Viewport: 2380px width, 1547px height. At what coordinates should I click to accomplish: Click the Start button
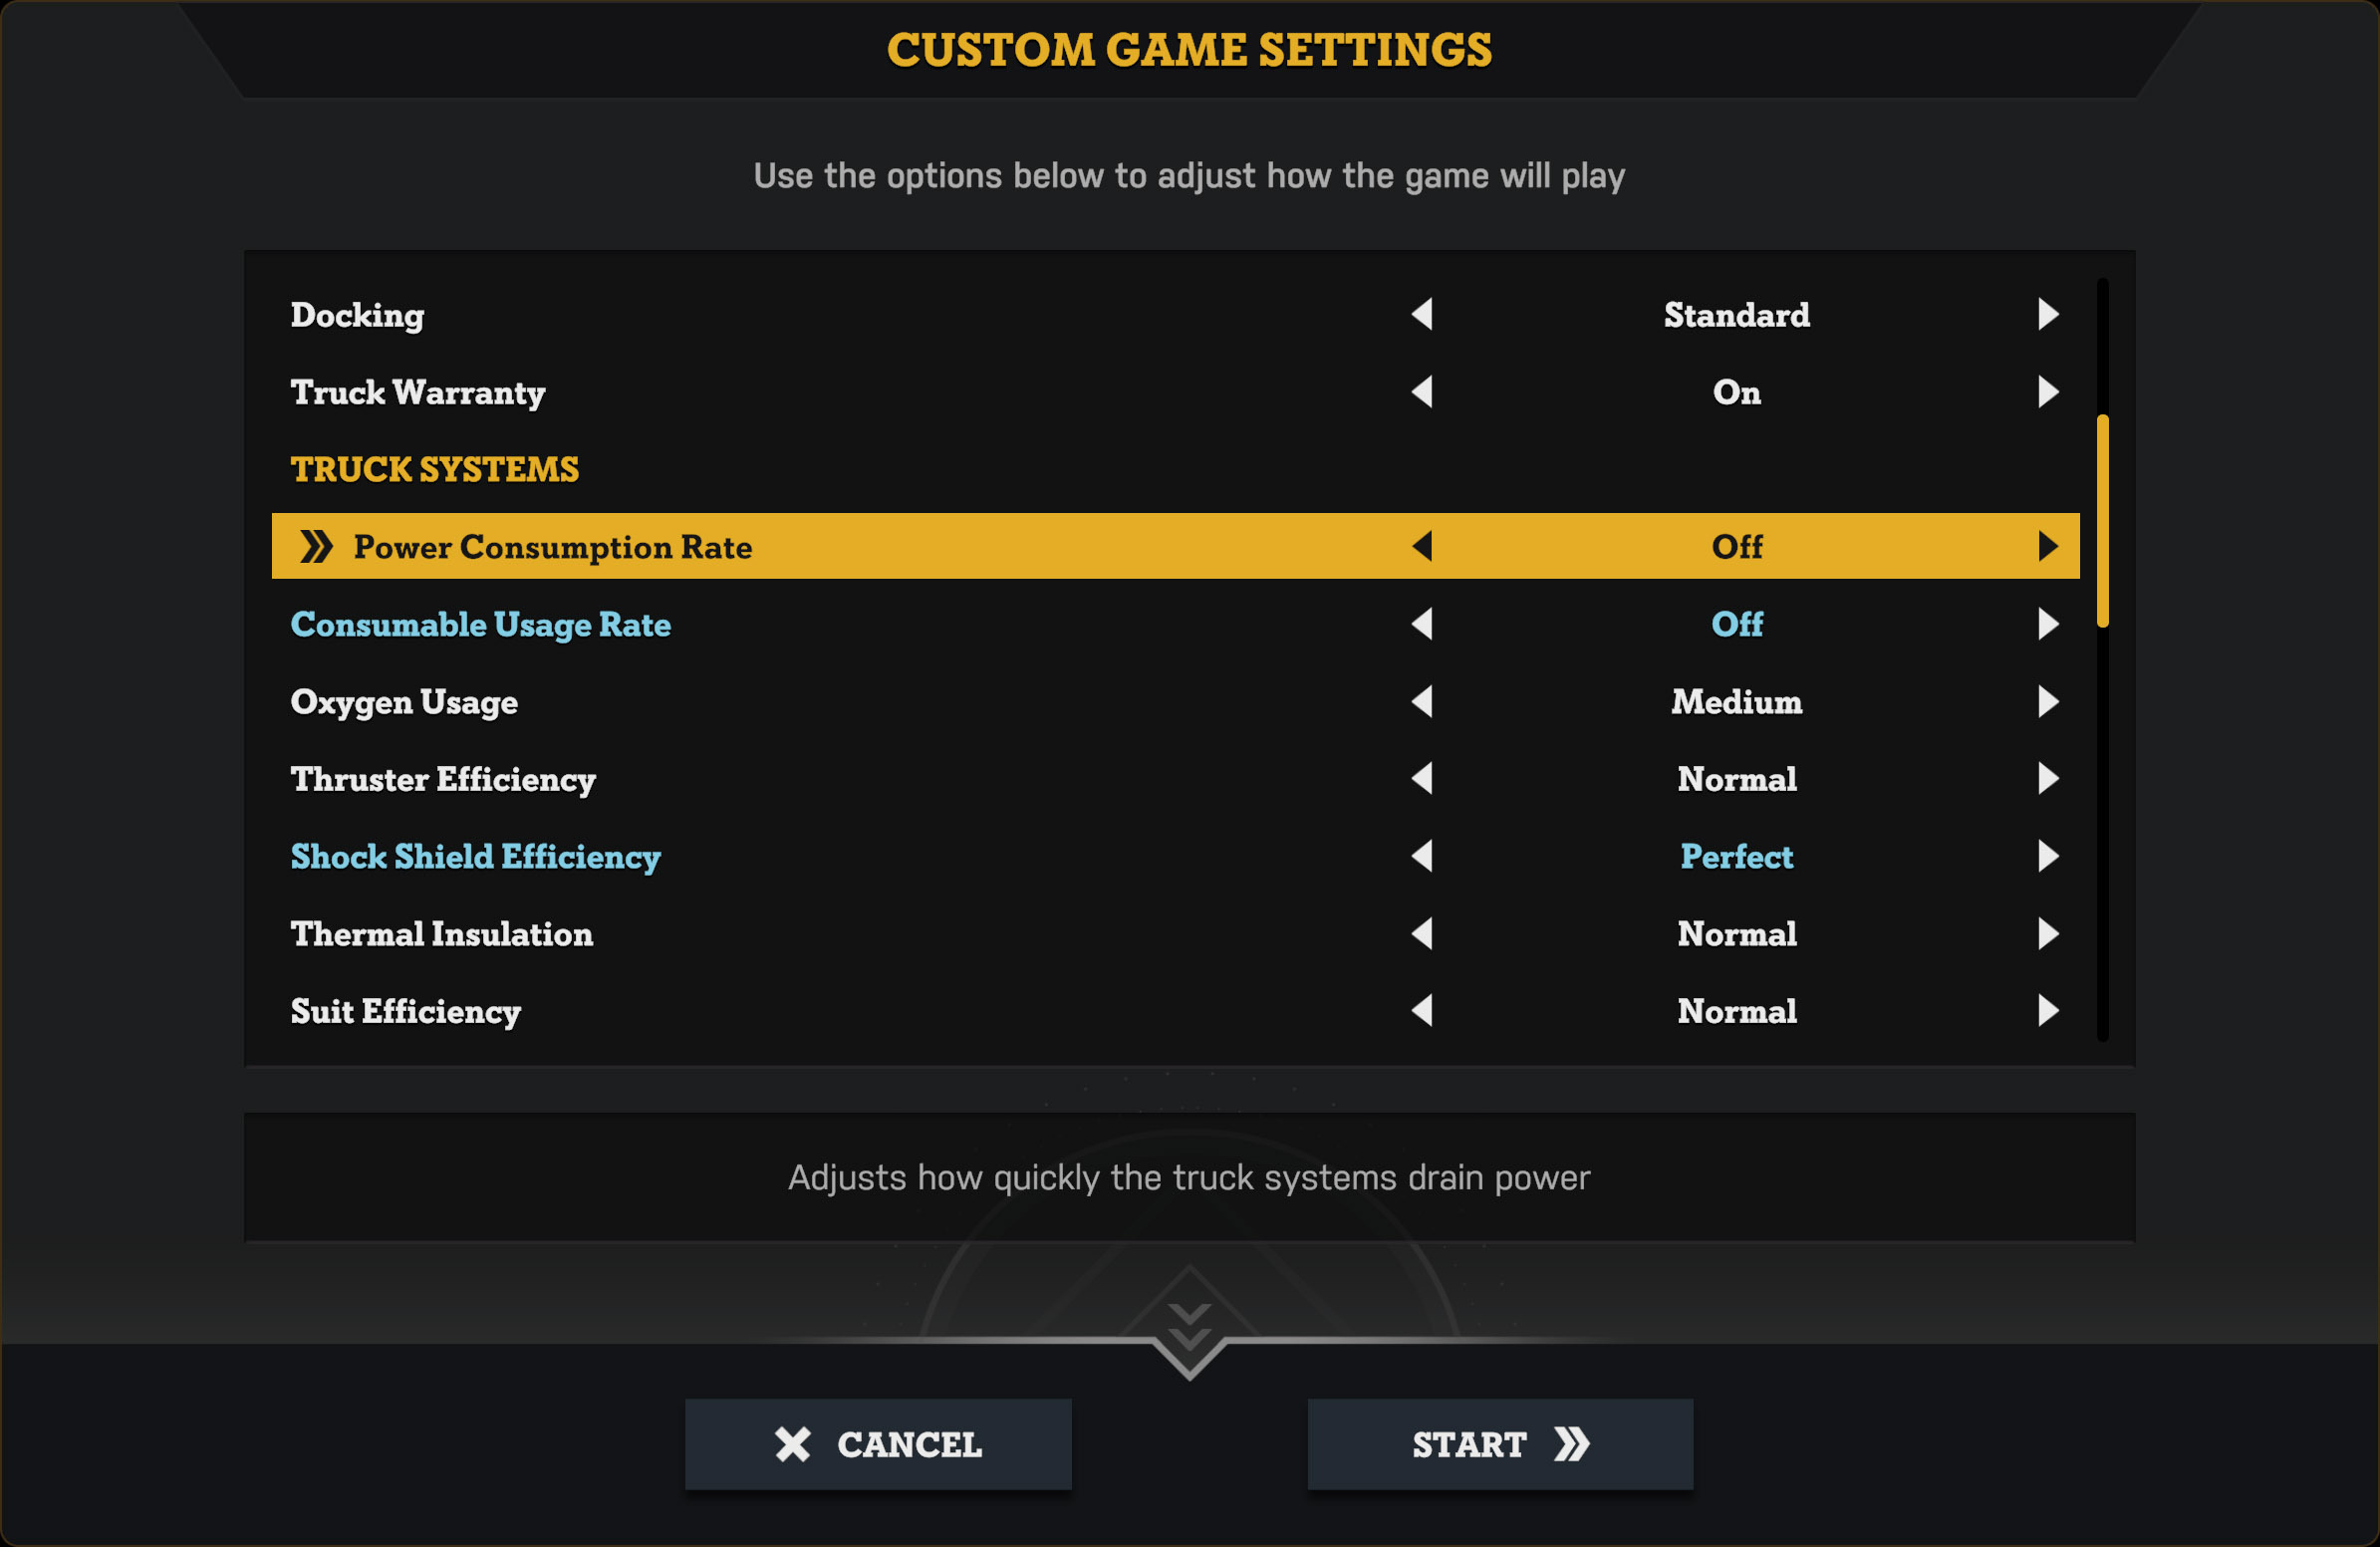(x=1500, y=1443)
